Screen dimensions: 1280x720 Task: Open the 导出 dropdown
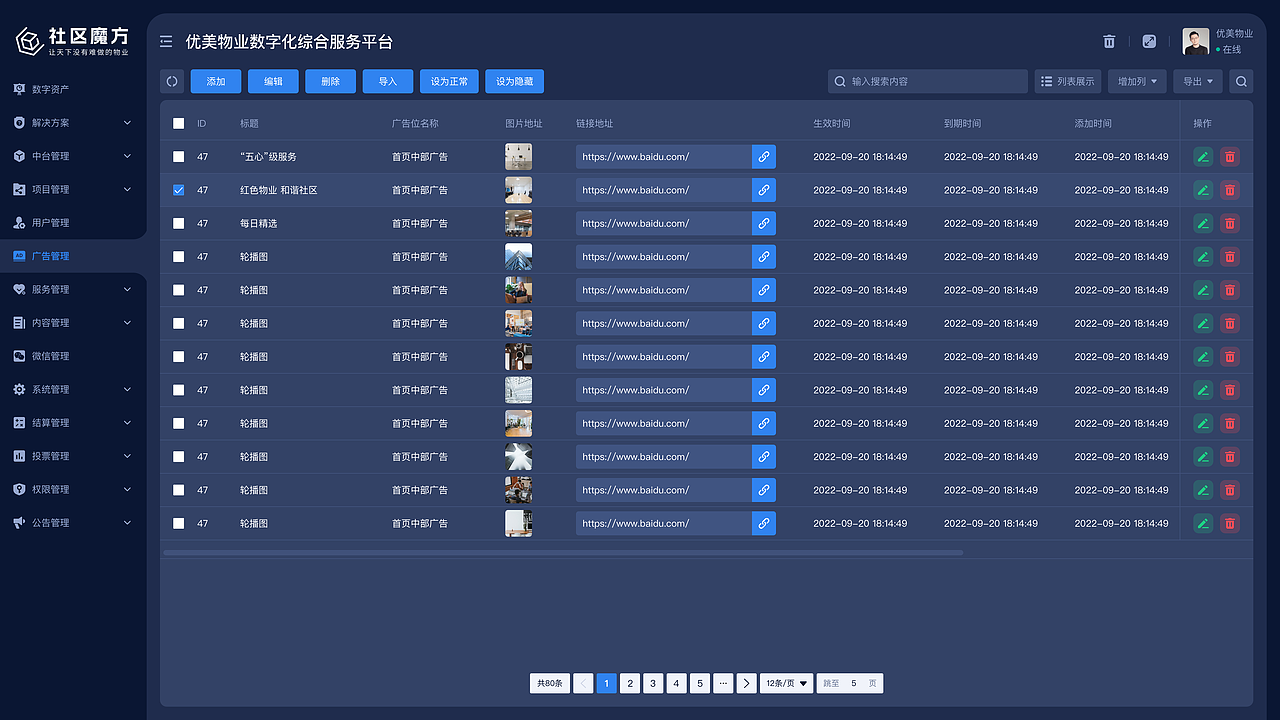tap(1198, 81)
